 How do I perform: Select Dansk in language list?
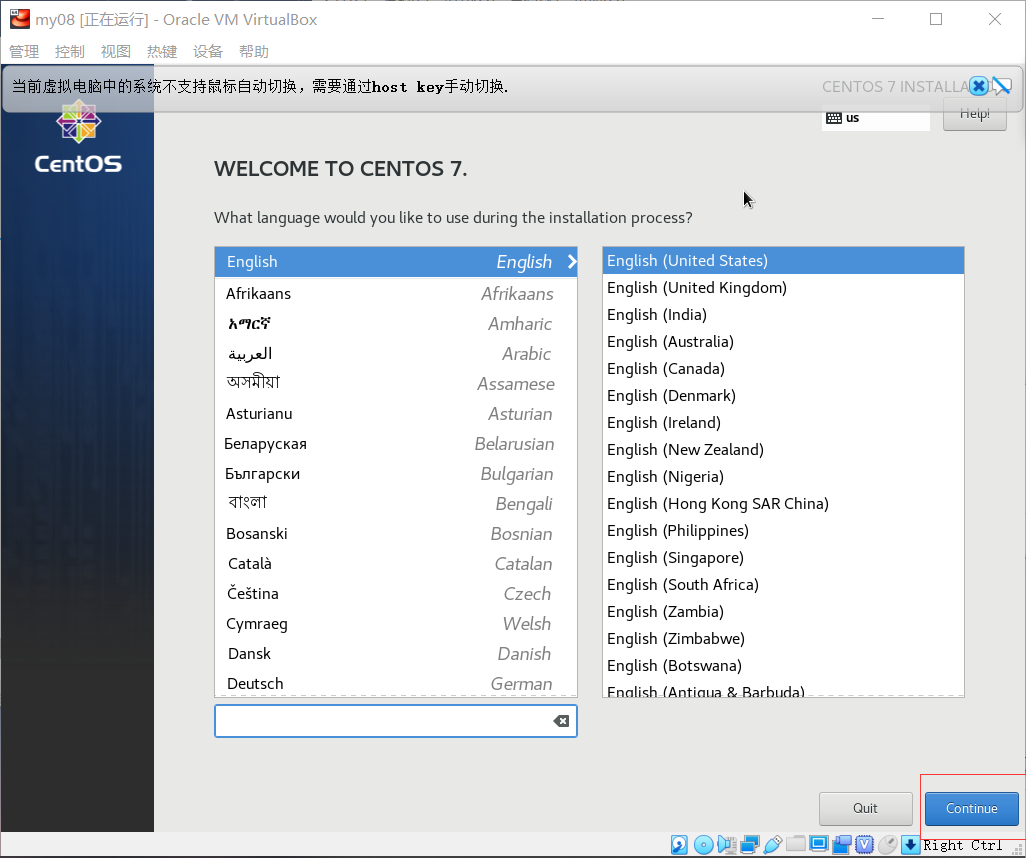(396, 654)
